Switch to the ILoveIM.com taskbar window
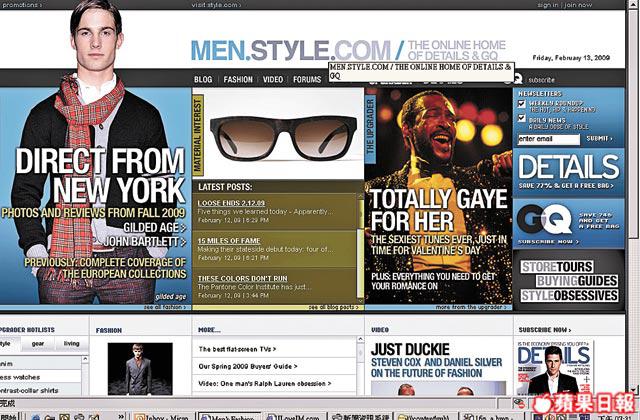This screenshot has width=640, height=420. pos(295,417)
